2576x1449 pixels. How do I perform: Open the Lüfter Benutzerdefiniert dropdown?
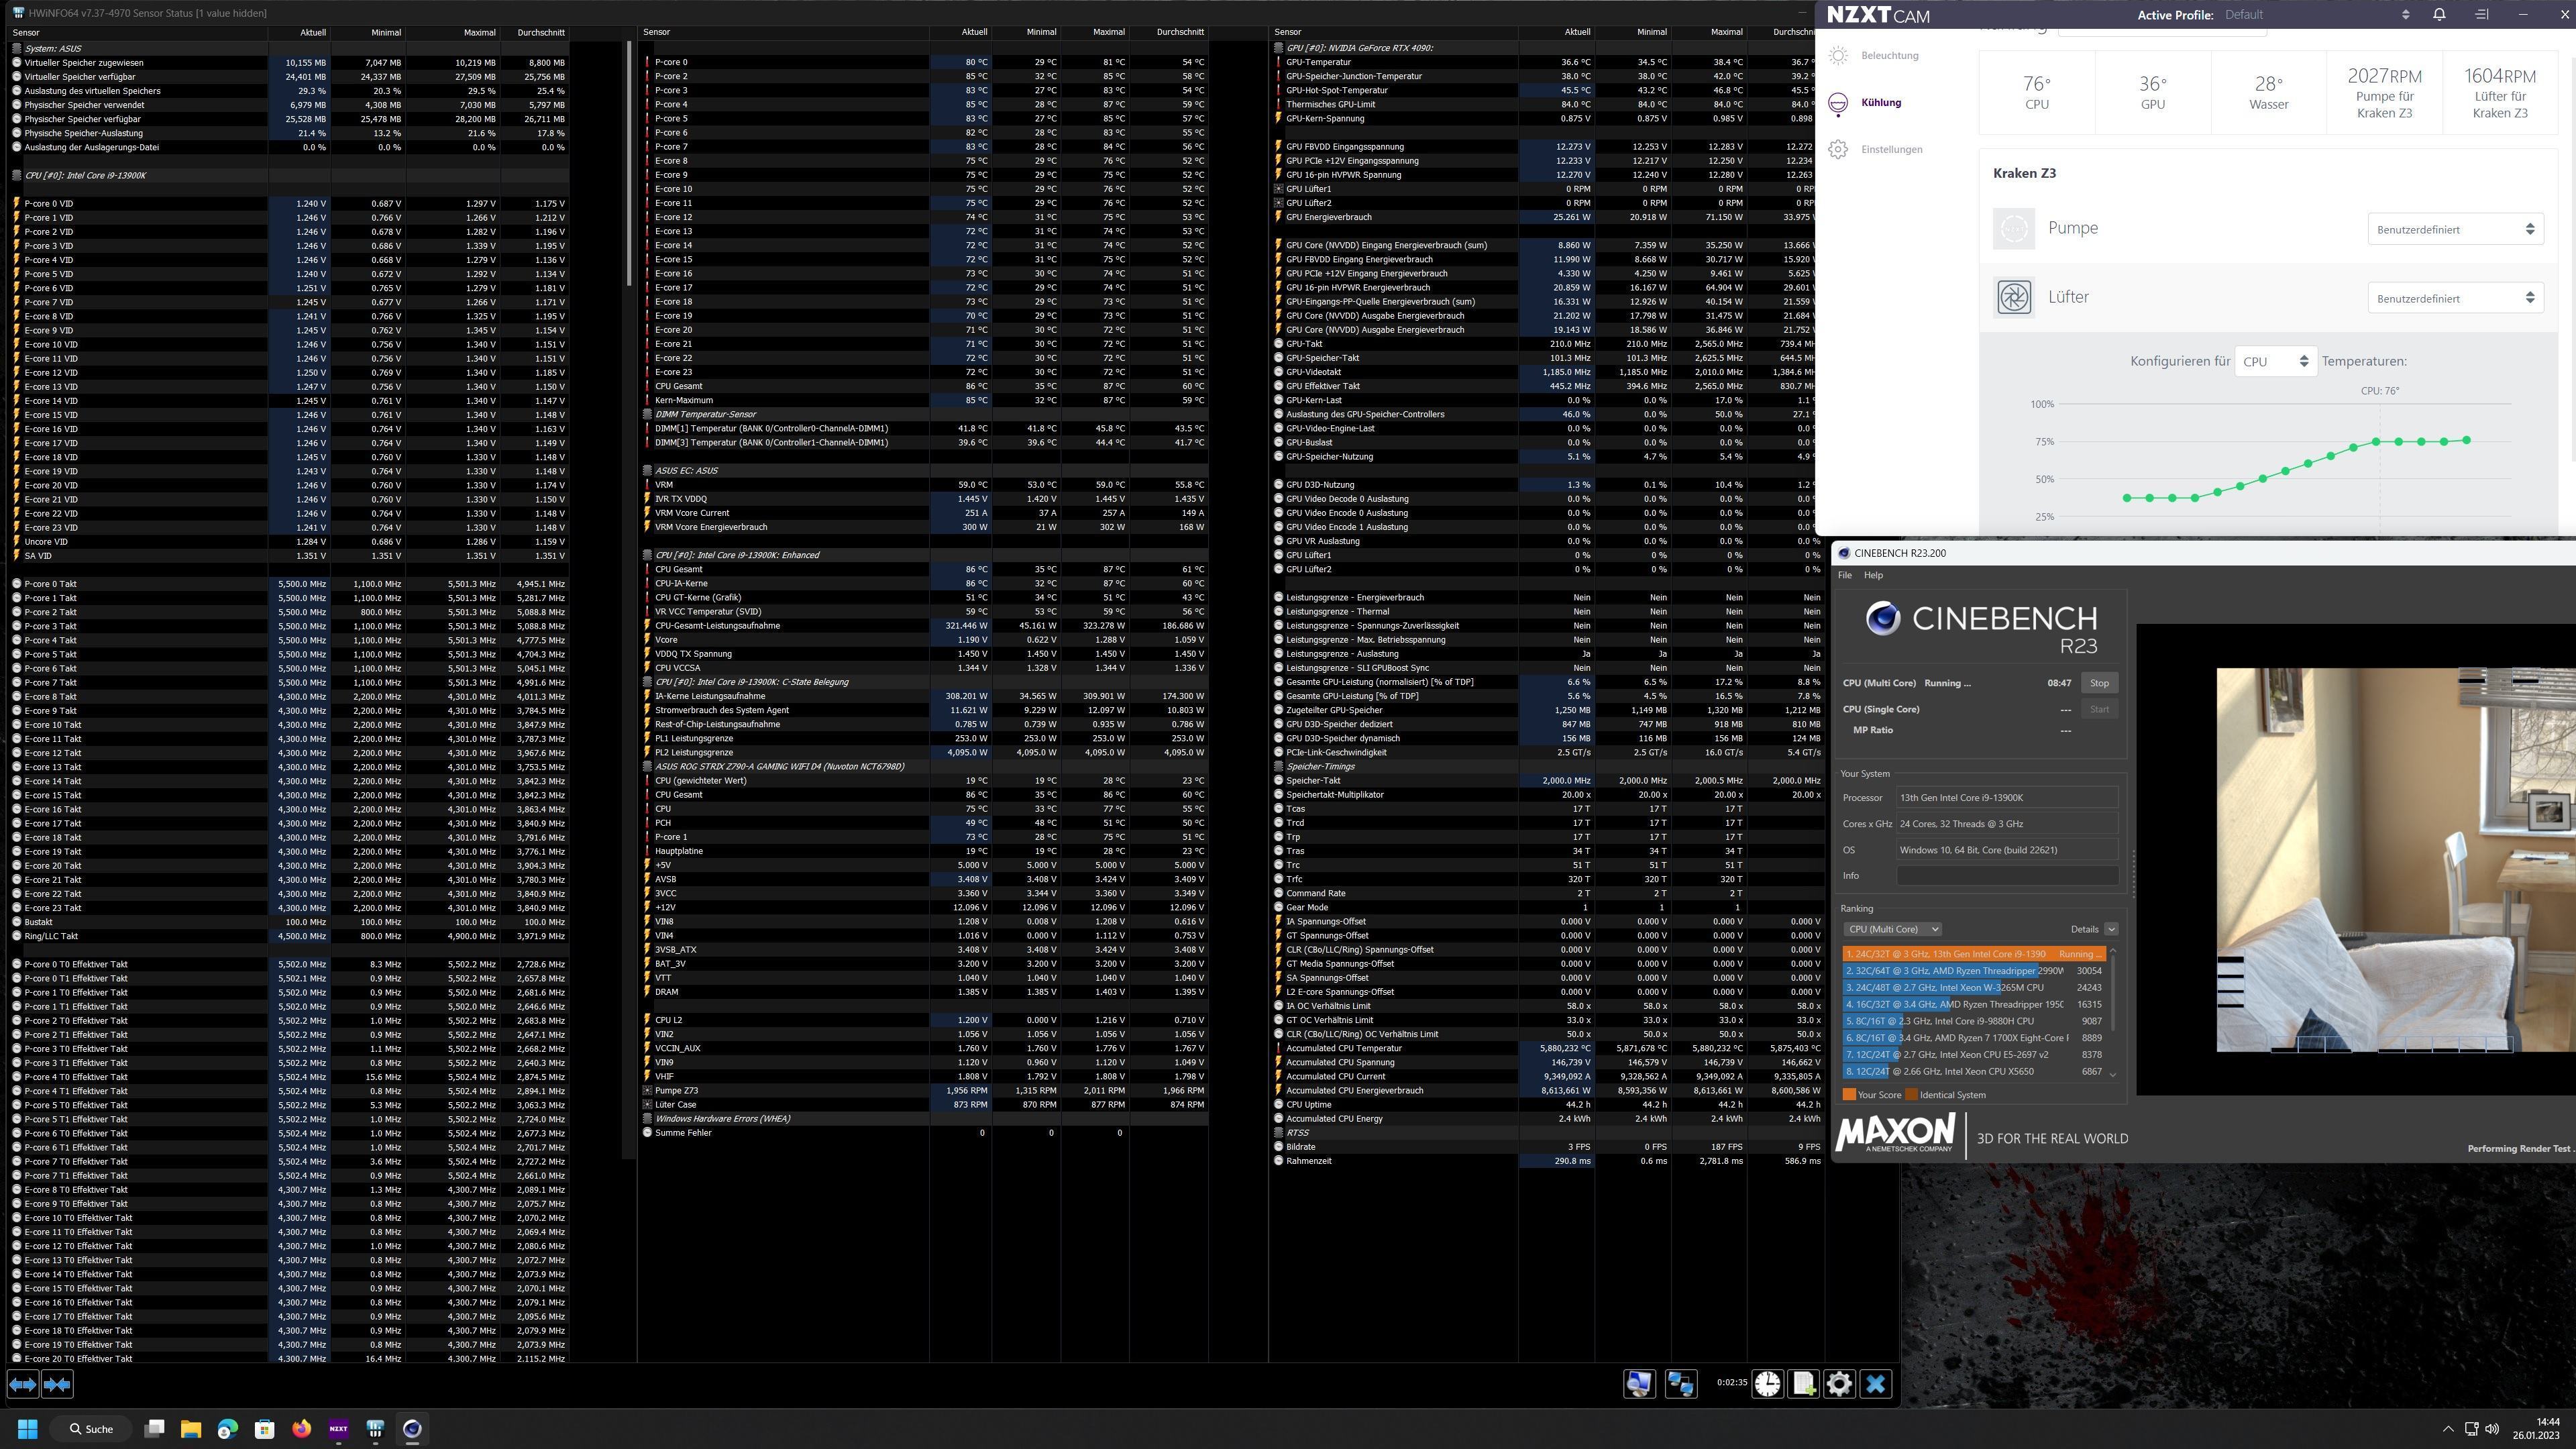(x=2455, y=299)
